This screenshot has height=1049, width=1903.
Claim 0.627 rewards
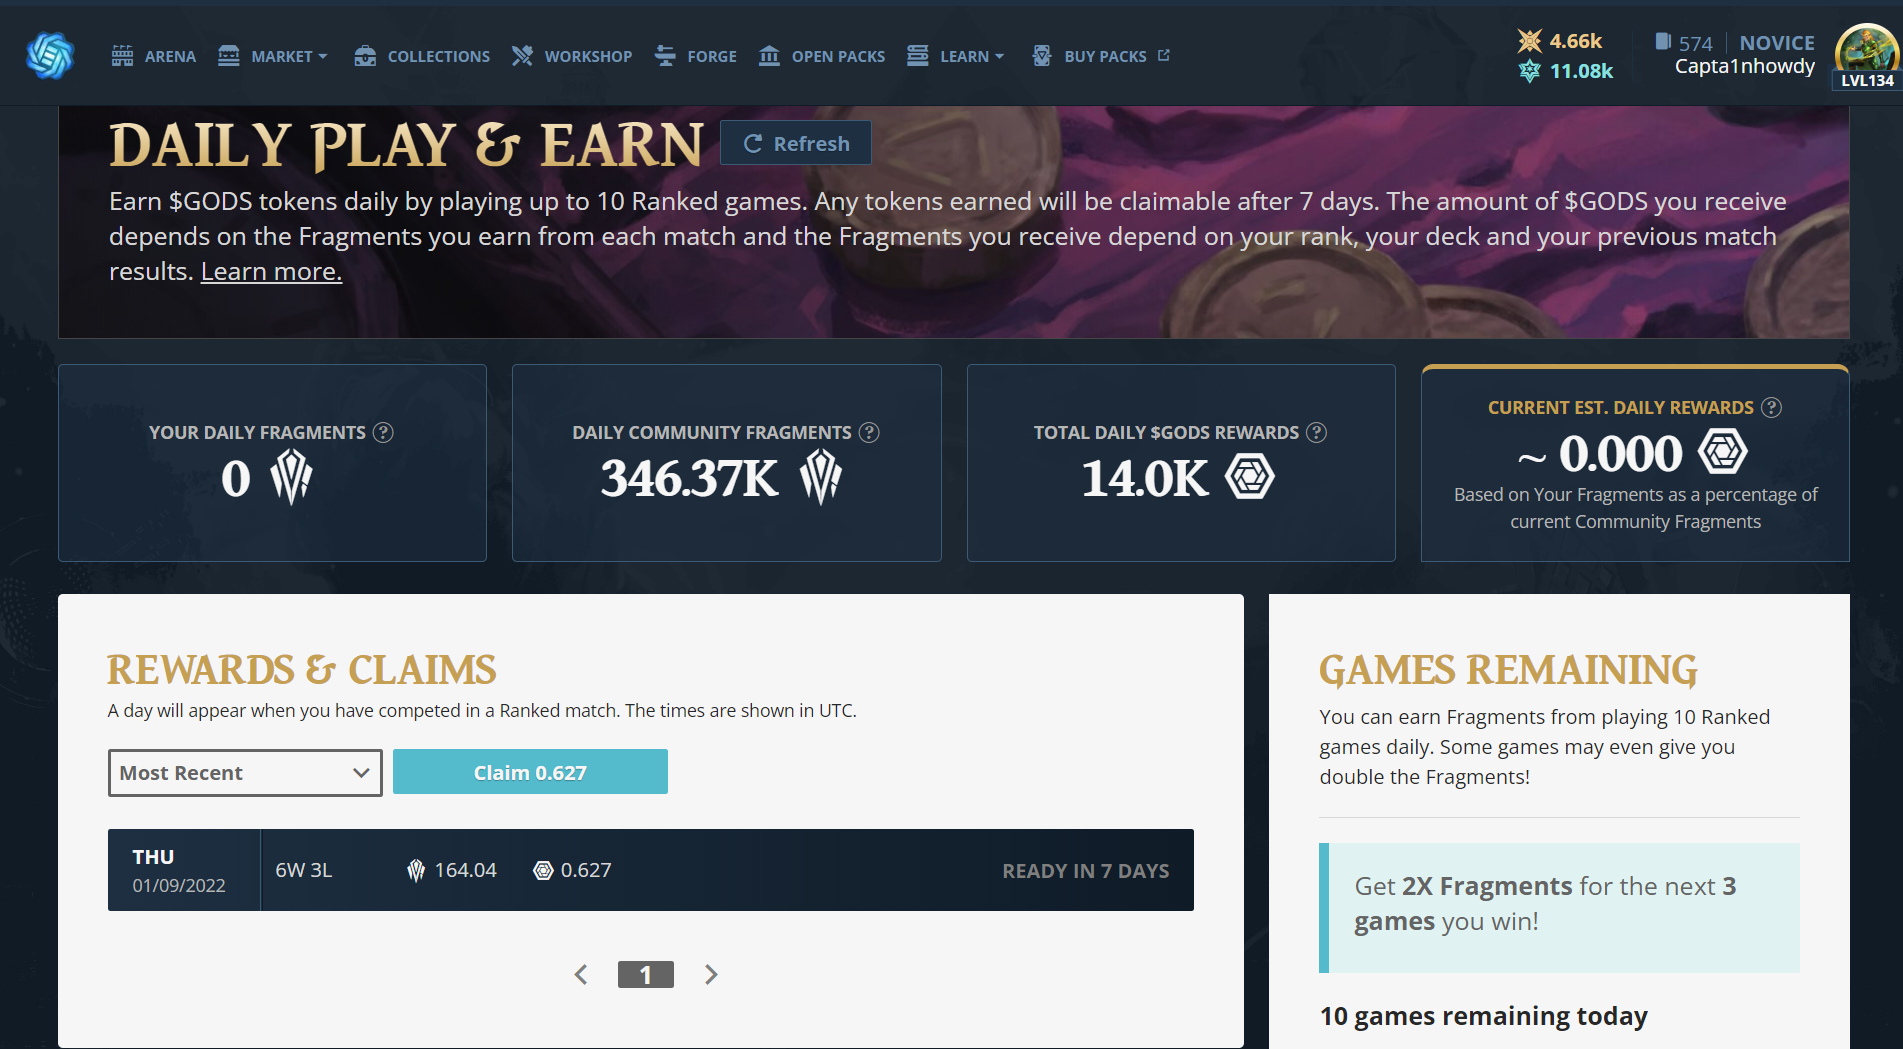530,772
